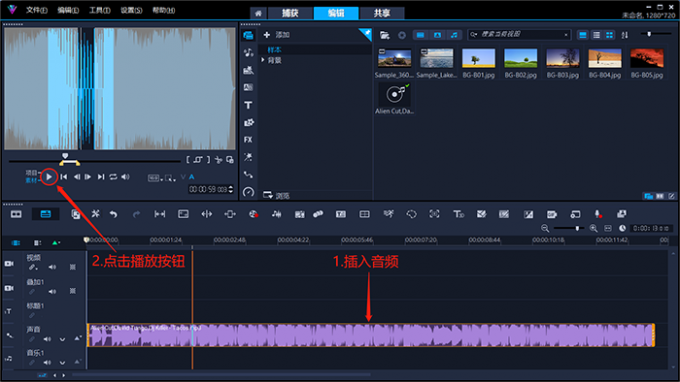Adjust the timeline zoom slider

click(577, 228)
